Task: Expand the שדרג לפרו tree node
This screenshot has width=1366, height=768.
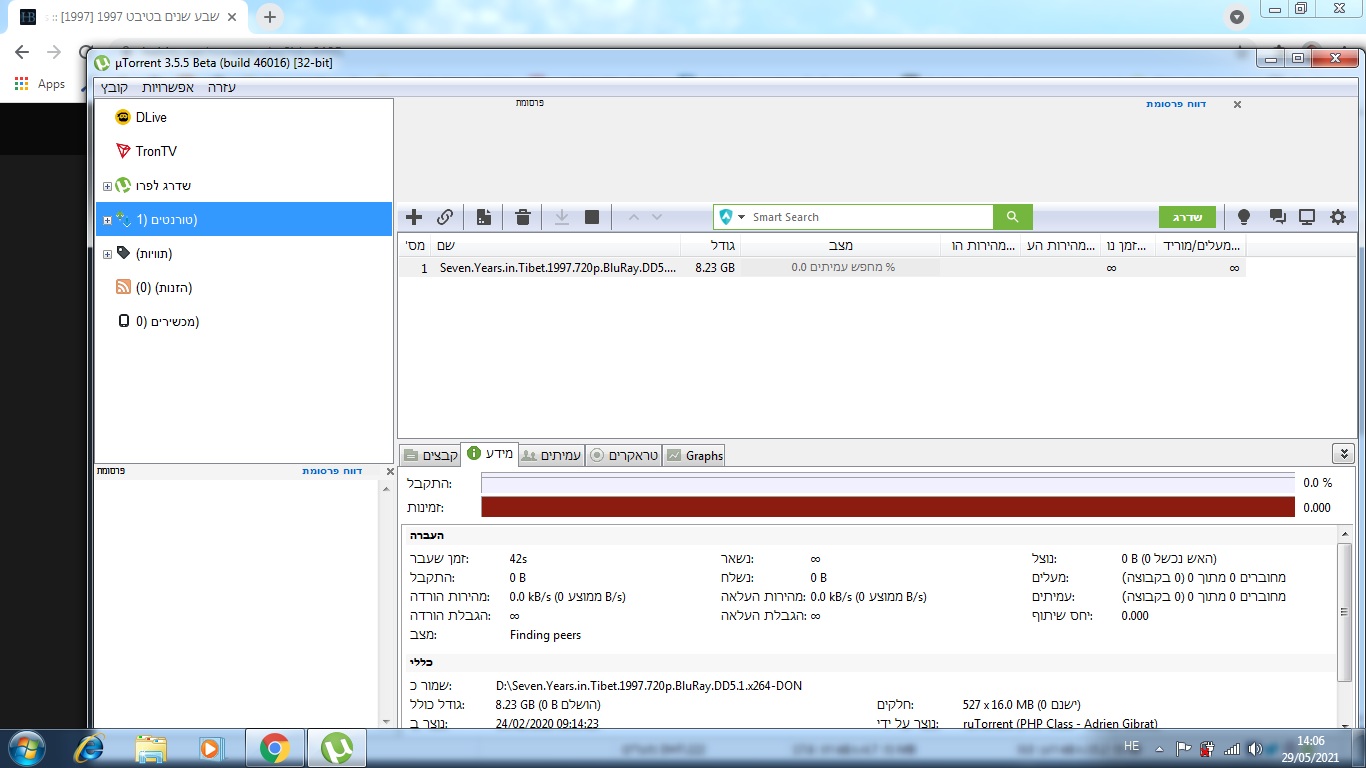Action: [107, 186]
